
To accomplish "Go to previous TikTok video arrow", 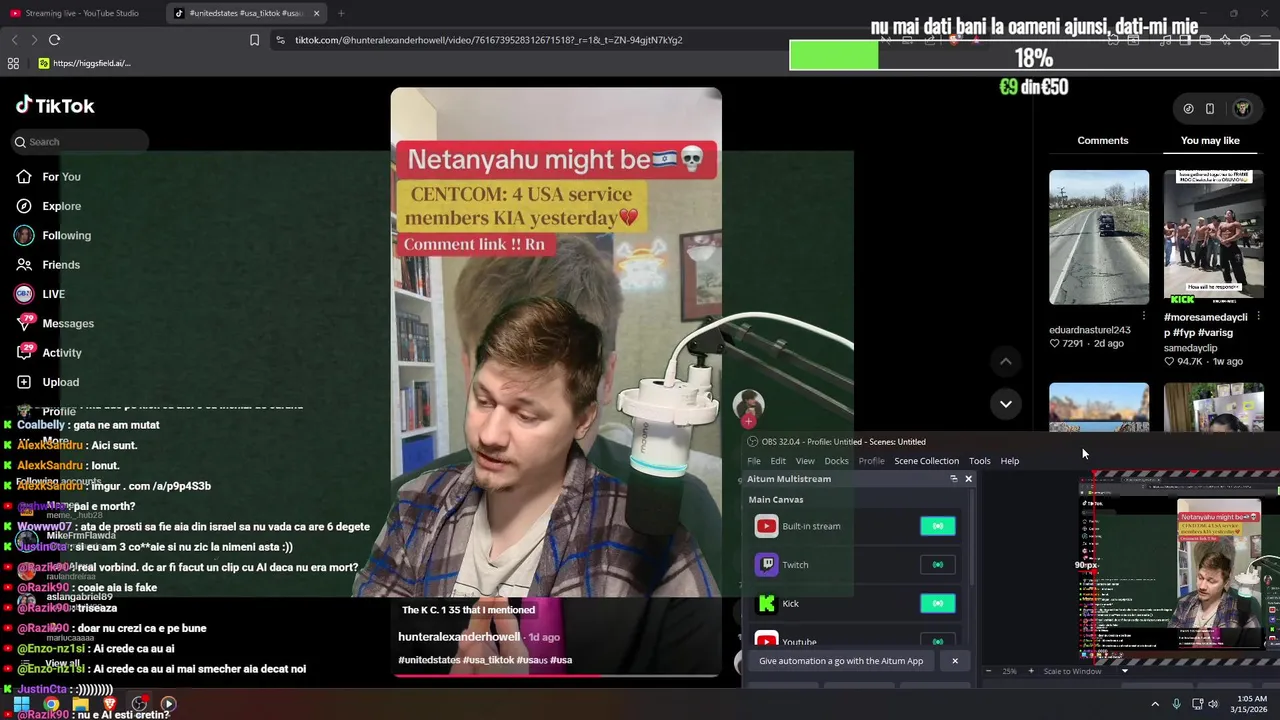I will point(1006,361).
